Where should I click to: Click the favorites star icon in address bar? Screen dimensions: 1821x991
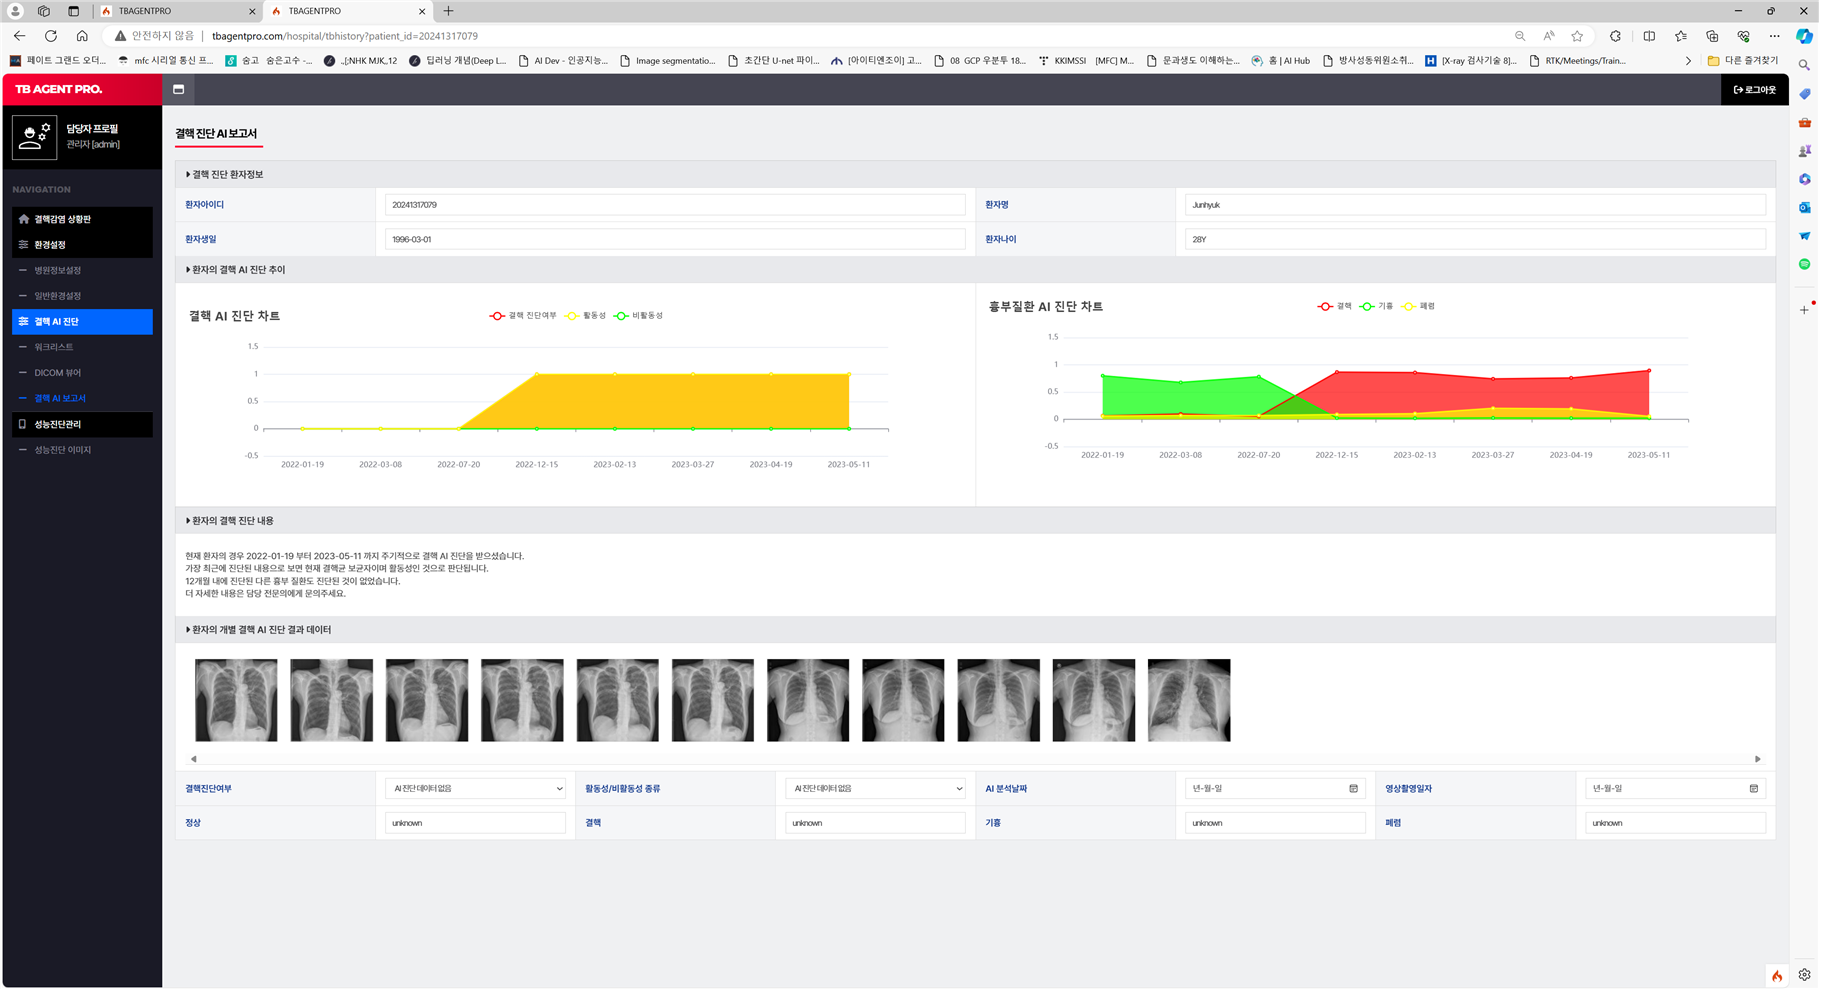coord(1577,36)
